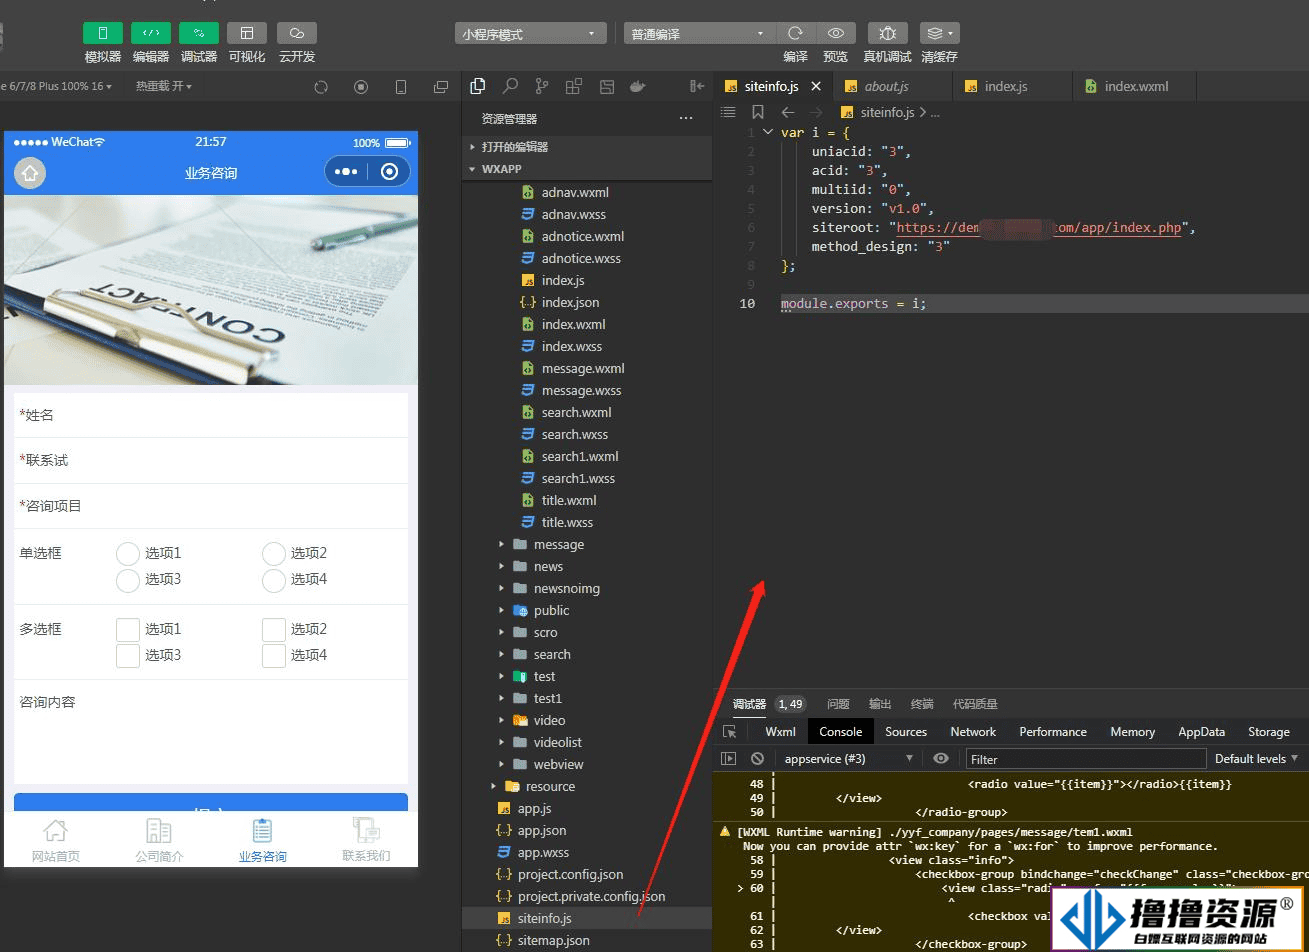
Task: Click the simulator stop/record icon
Action: pos(361,87)
